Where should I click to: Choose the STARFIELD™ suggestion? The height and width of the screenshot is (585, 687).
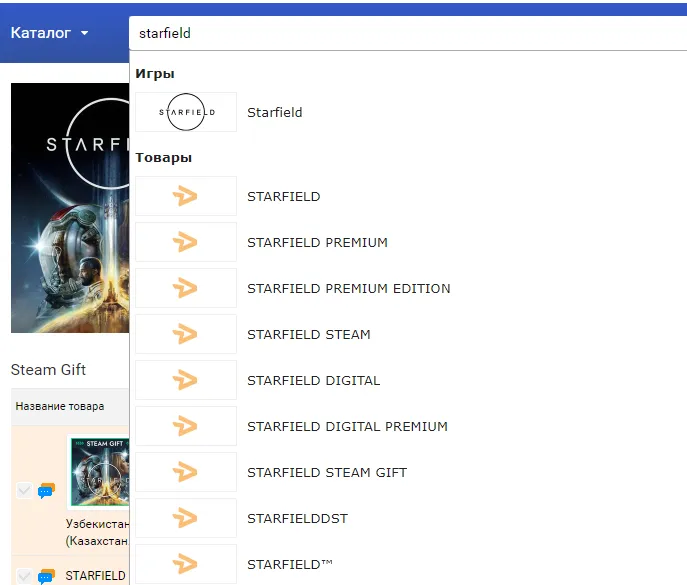pos(290,564)
